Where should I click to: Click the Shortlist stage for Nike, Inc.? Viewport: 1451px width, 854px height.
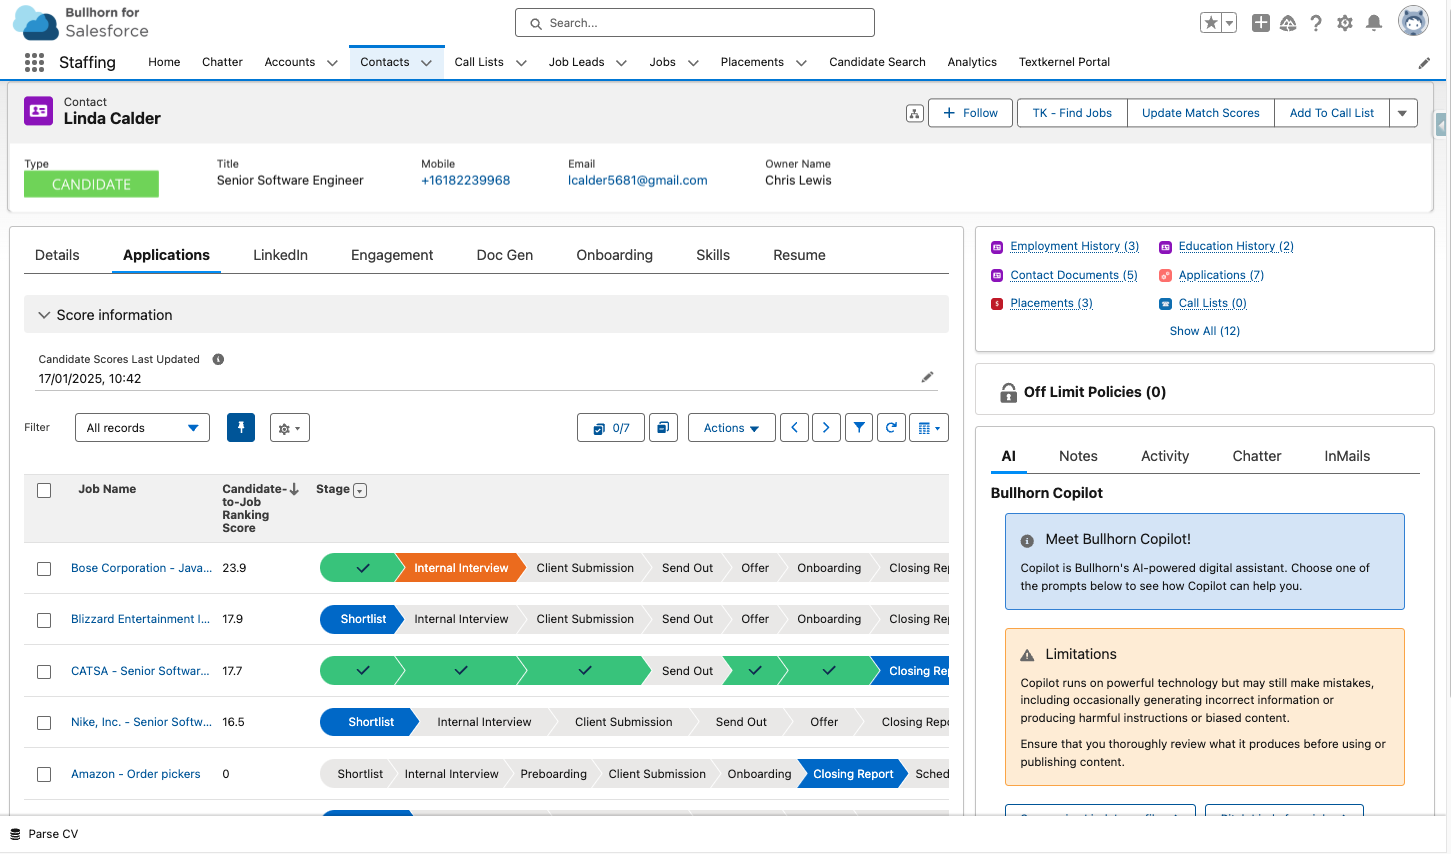pyautogui.click(x=370, y=722)
